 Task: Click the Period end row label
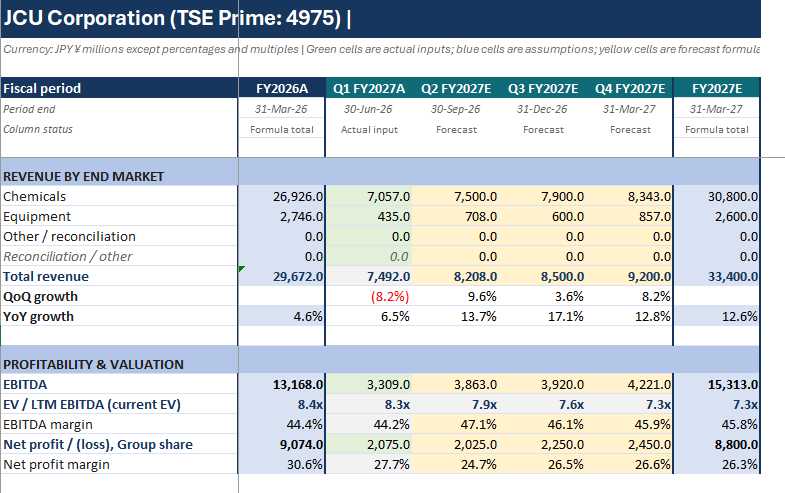coord(119,109)
